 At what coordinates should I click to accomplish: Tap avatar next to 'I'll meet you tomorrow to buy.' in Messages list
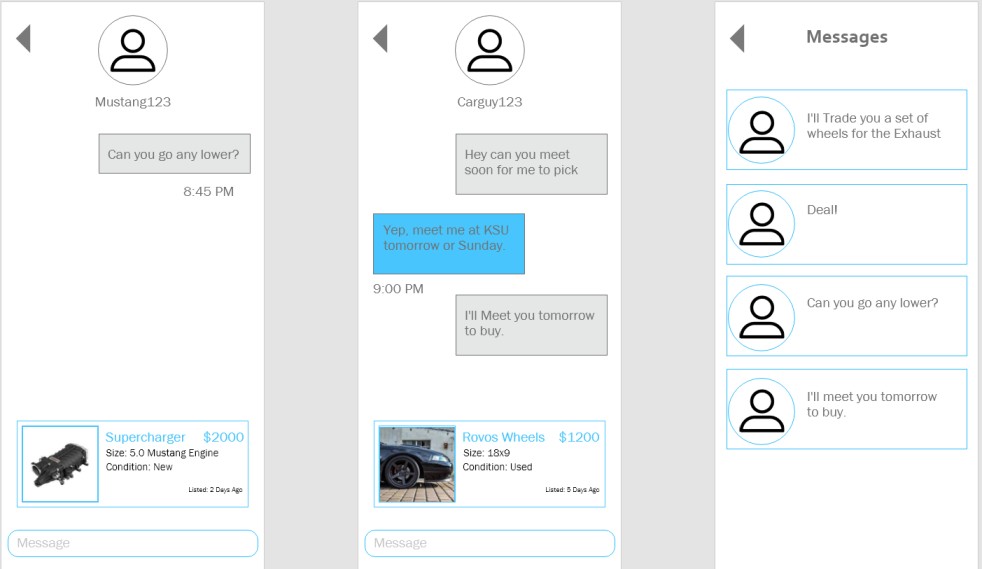coord(762,411)
